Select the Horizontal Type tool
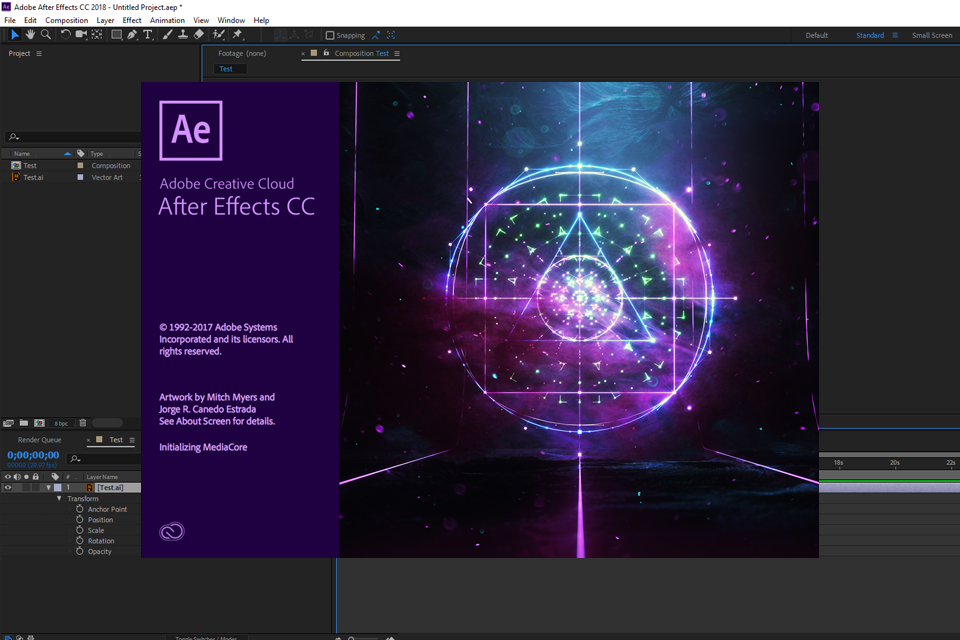The width and height of the screenshot is (960, 640). click(148, 35)
